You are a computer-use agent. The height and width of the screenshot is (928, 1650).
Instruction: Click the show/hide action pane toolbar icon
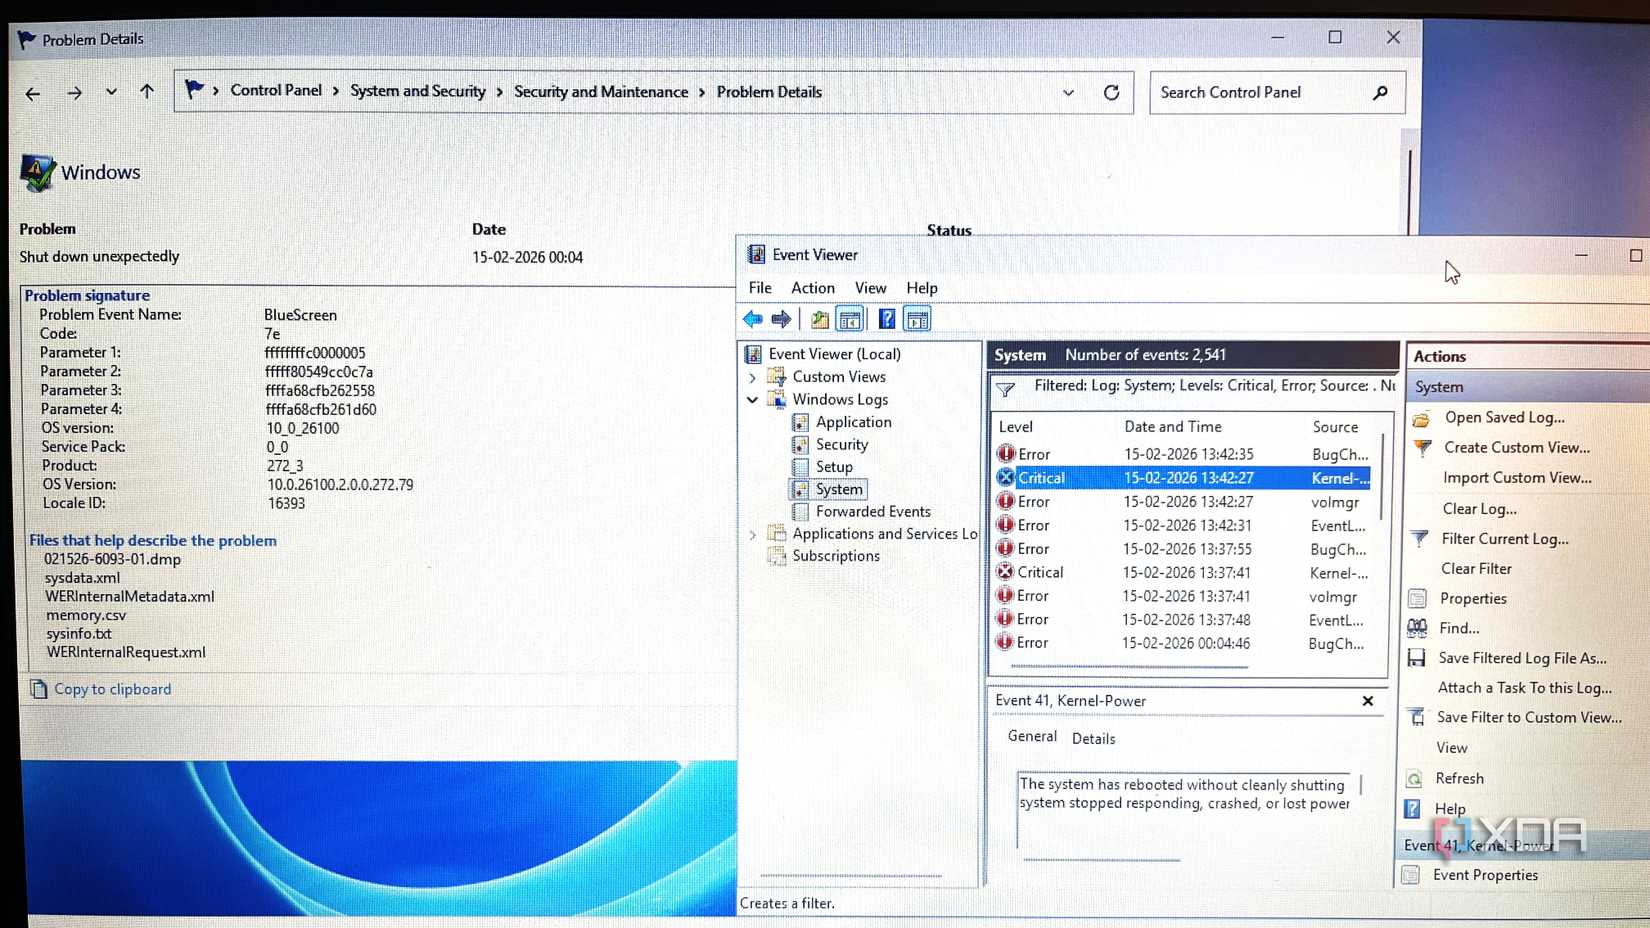pyautogui.click(x=917, y=319)
